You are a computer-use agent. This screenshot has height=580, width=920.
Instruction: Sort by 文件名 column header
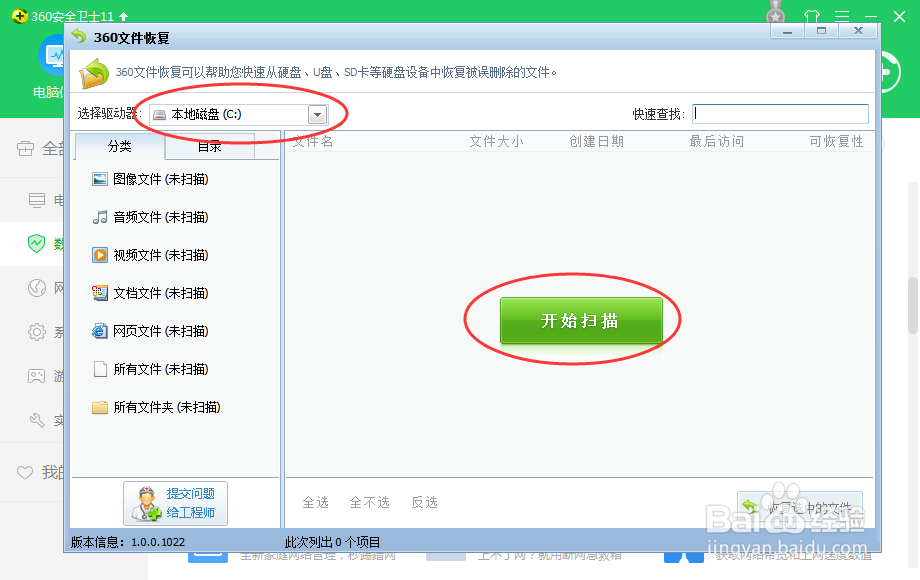coord(313,141)
